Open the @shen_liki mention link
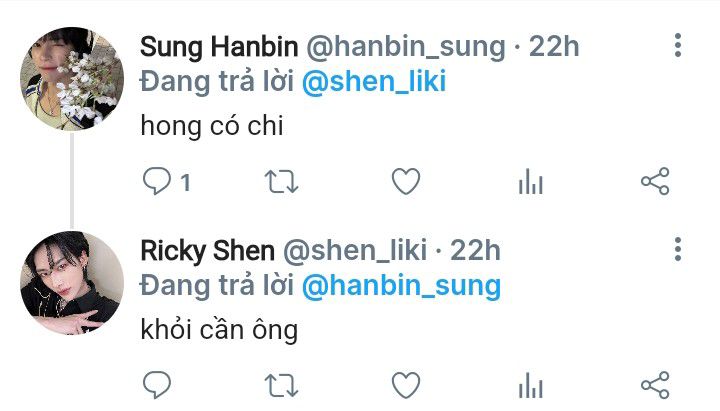Viewport: 720px width, 411px height. click(x=374, y=82)
